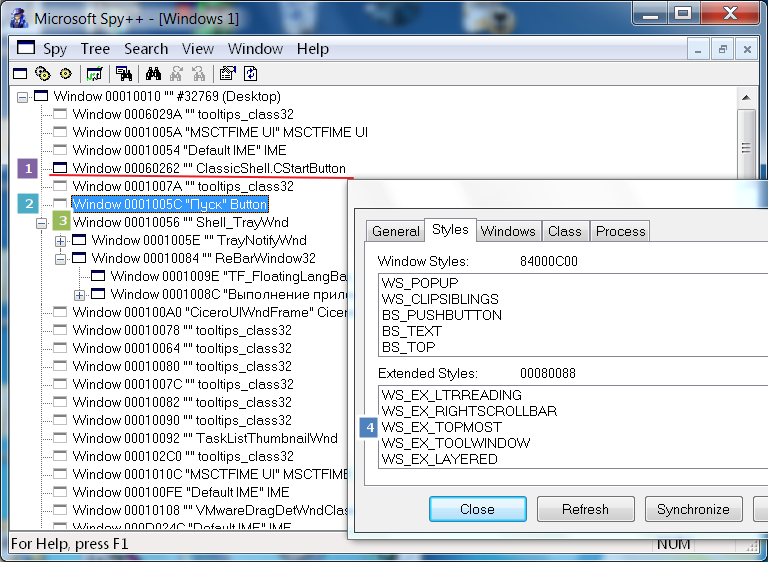Viewport: 768px width, 562px height.
Task: Select WS_EX_LAYERED in Extended Styles list
Action: tap(439, 459)
